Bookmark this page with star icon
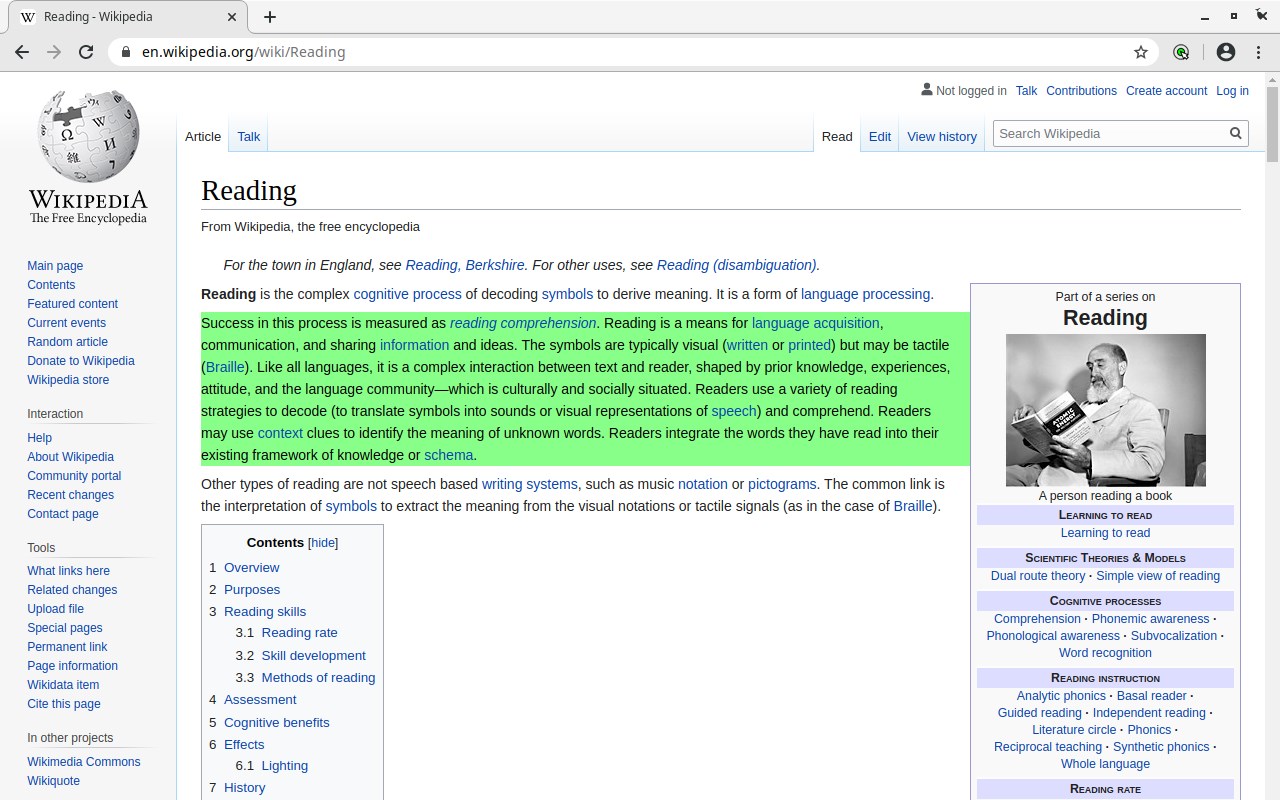Image resolution: width=1280 pixels, height=800 pixels. (x=1140, y=52)
